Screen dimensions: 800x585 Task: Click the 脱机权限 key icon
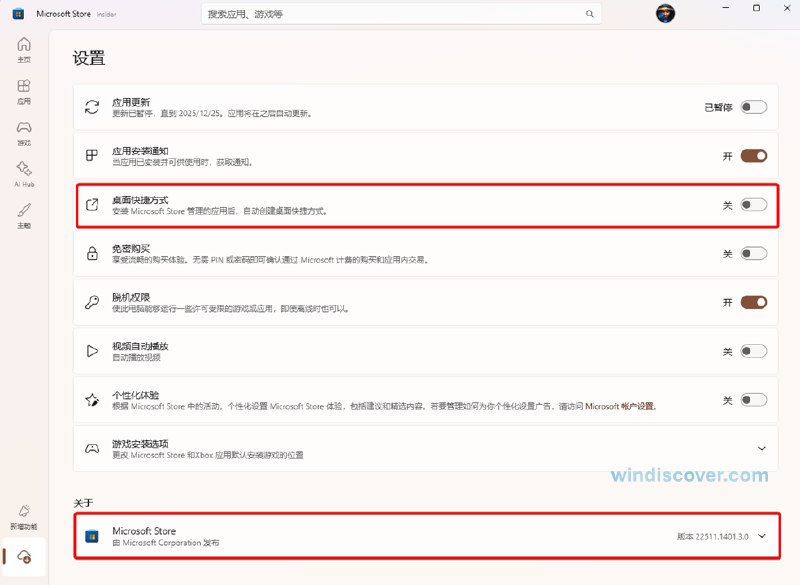92,302
